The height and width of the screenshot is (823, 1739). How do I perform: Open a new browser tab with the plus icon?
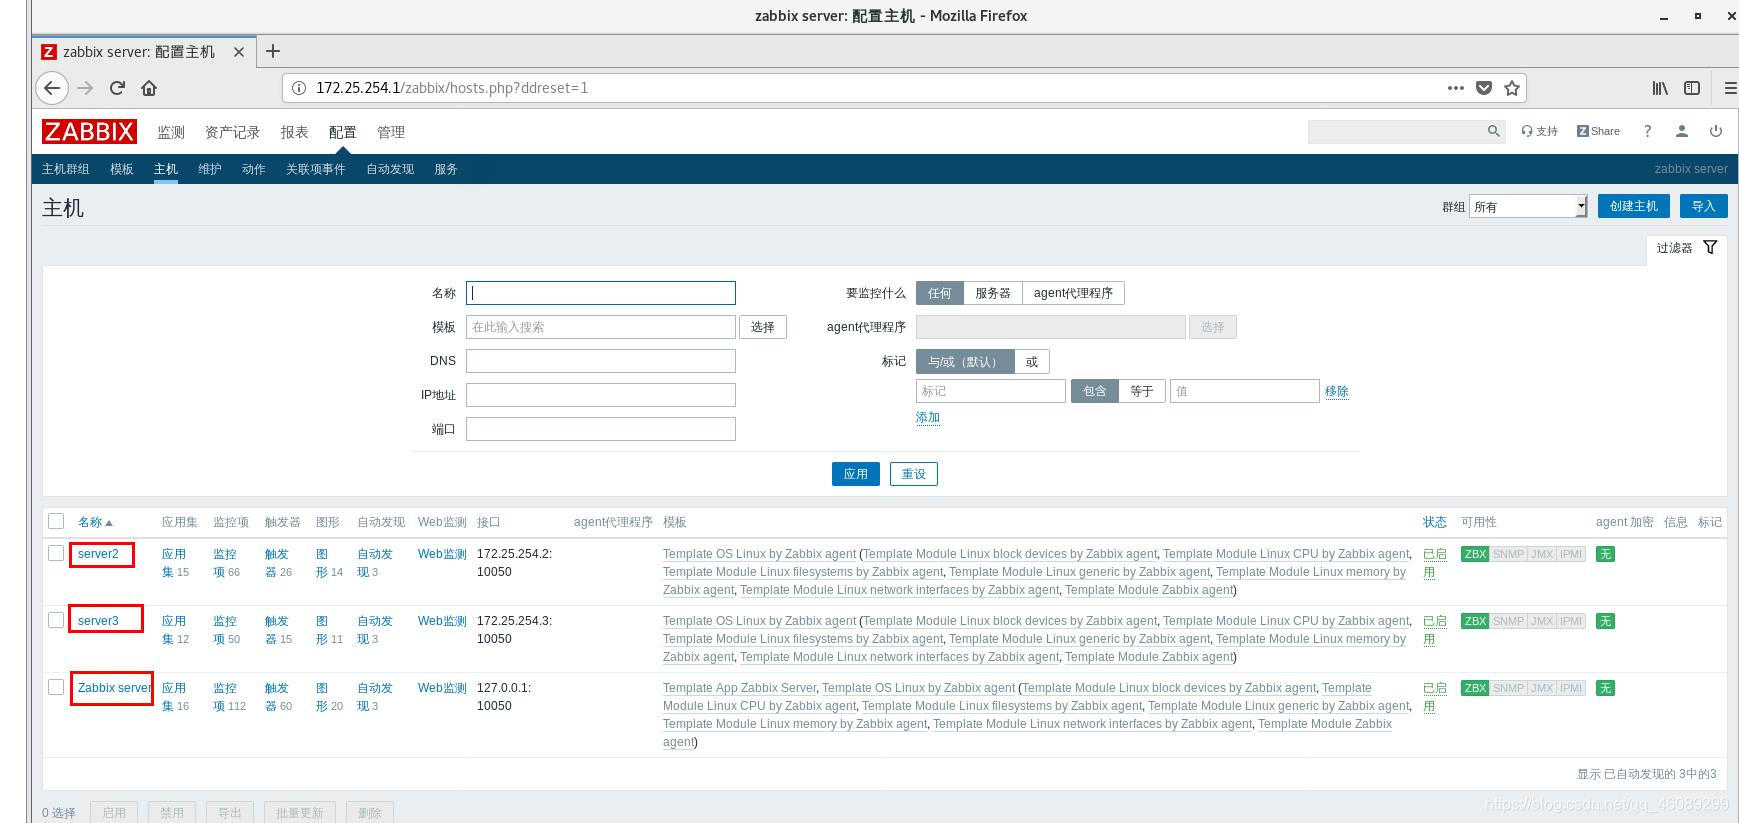click(x=273, y=51)
